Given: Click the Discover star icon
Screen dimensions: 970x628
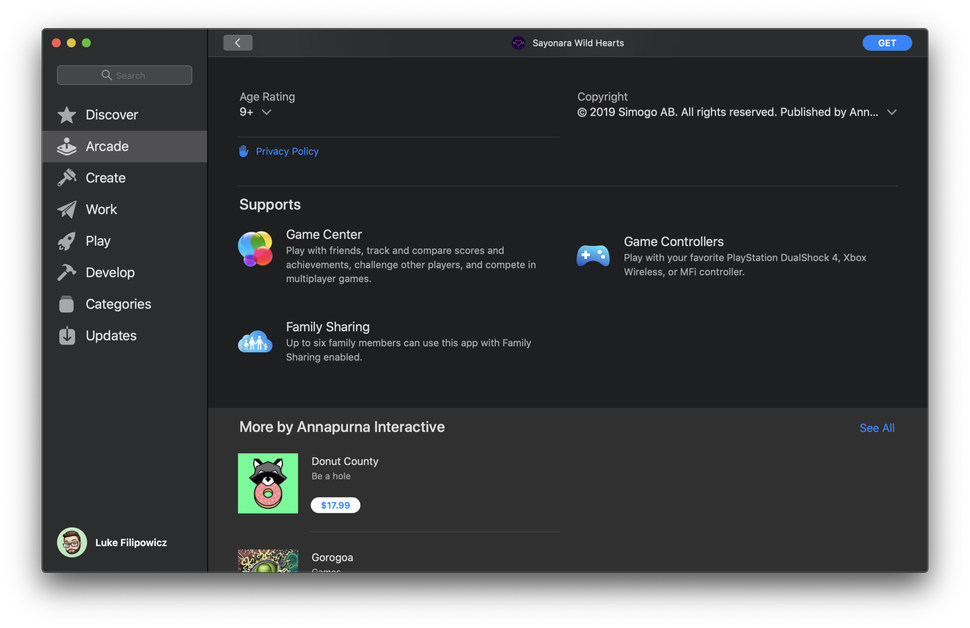Looking at the screenshot, I should point(67,115).
